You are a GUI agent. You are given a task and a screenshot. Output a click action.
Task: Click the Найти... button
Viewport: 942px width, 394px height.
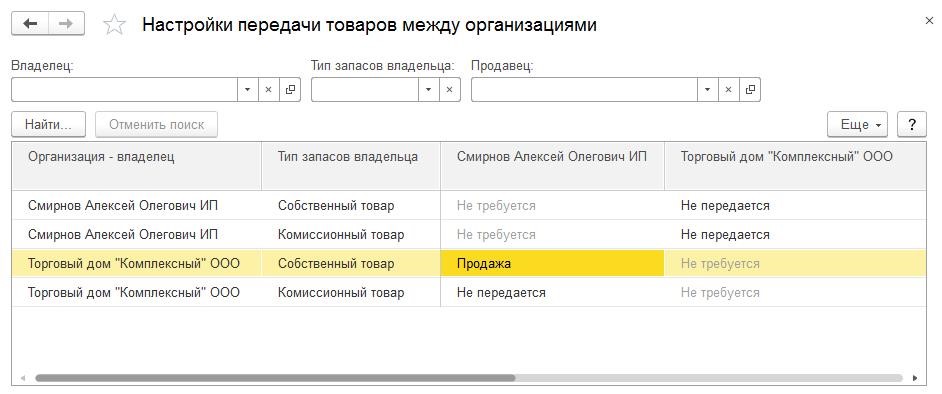pyautogui.click(x=49, y=124)
